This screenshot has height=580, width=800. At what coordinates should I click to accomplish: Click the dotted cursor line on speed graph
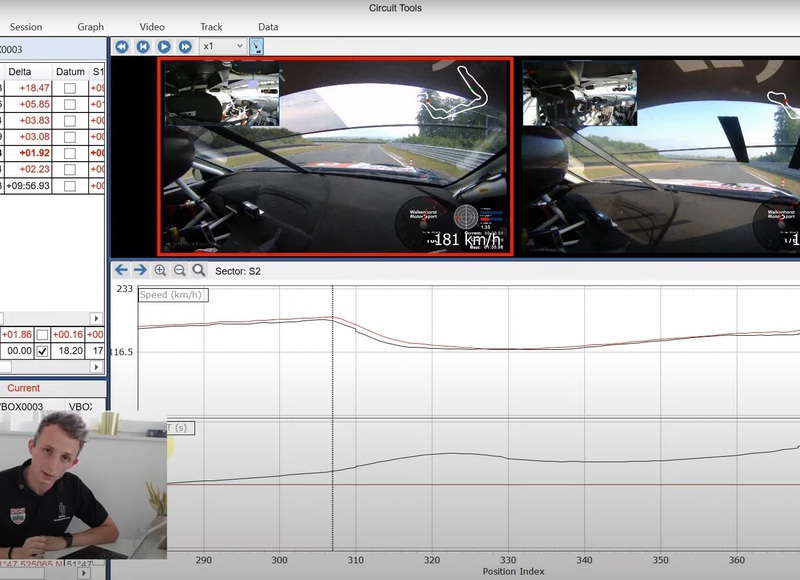pyautogui.click(x=333, y=418)
